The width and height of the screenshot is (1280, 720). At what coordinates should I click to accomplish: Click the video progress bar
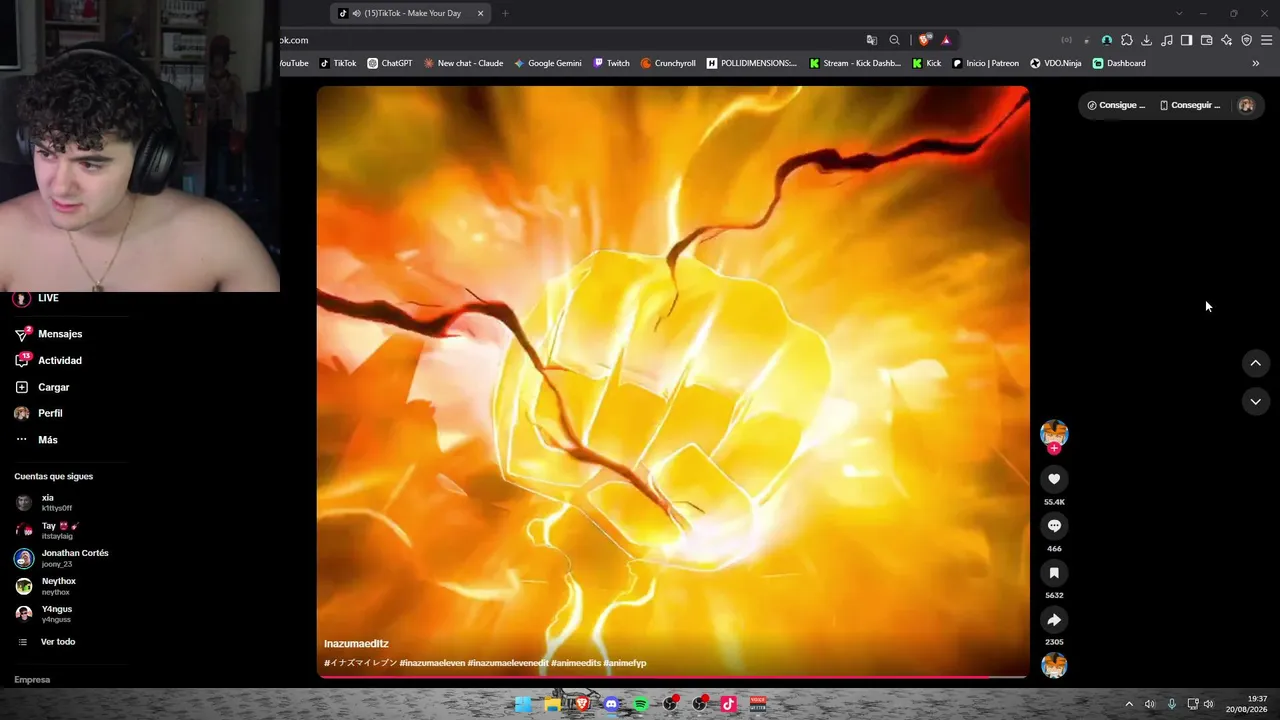(x=673, y=677)
